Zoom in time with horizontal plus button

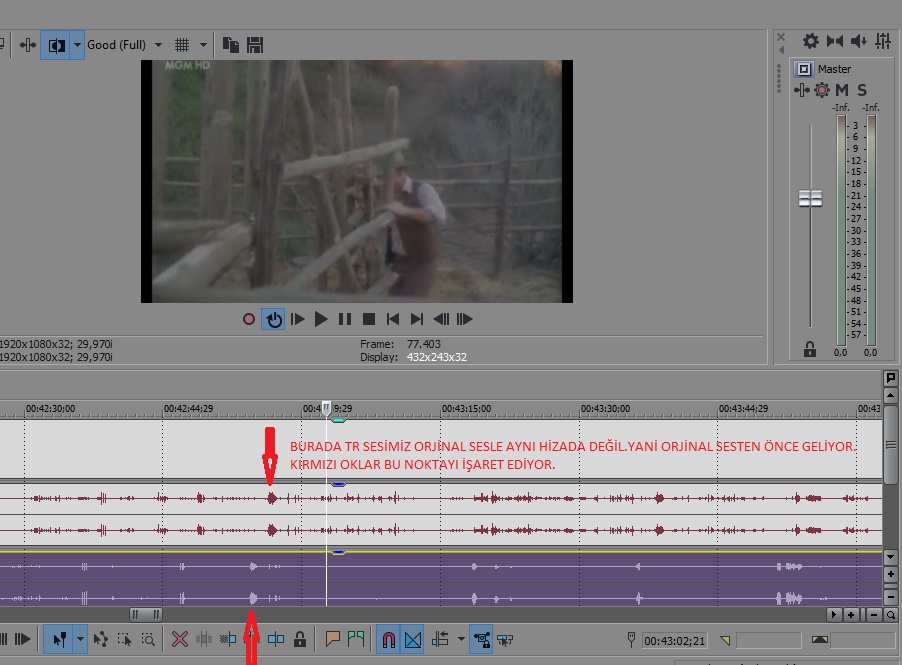[851, 615]
